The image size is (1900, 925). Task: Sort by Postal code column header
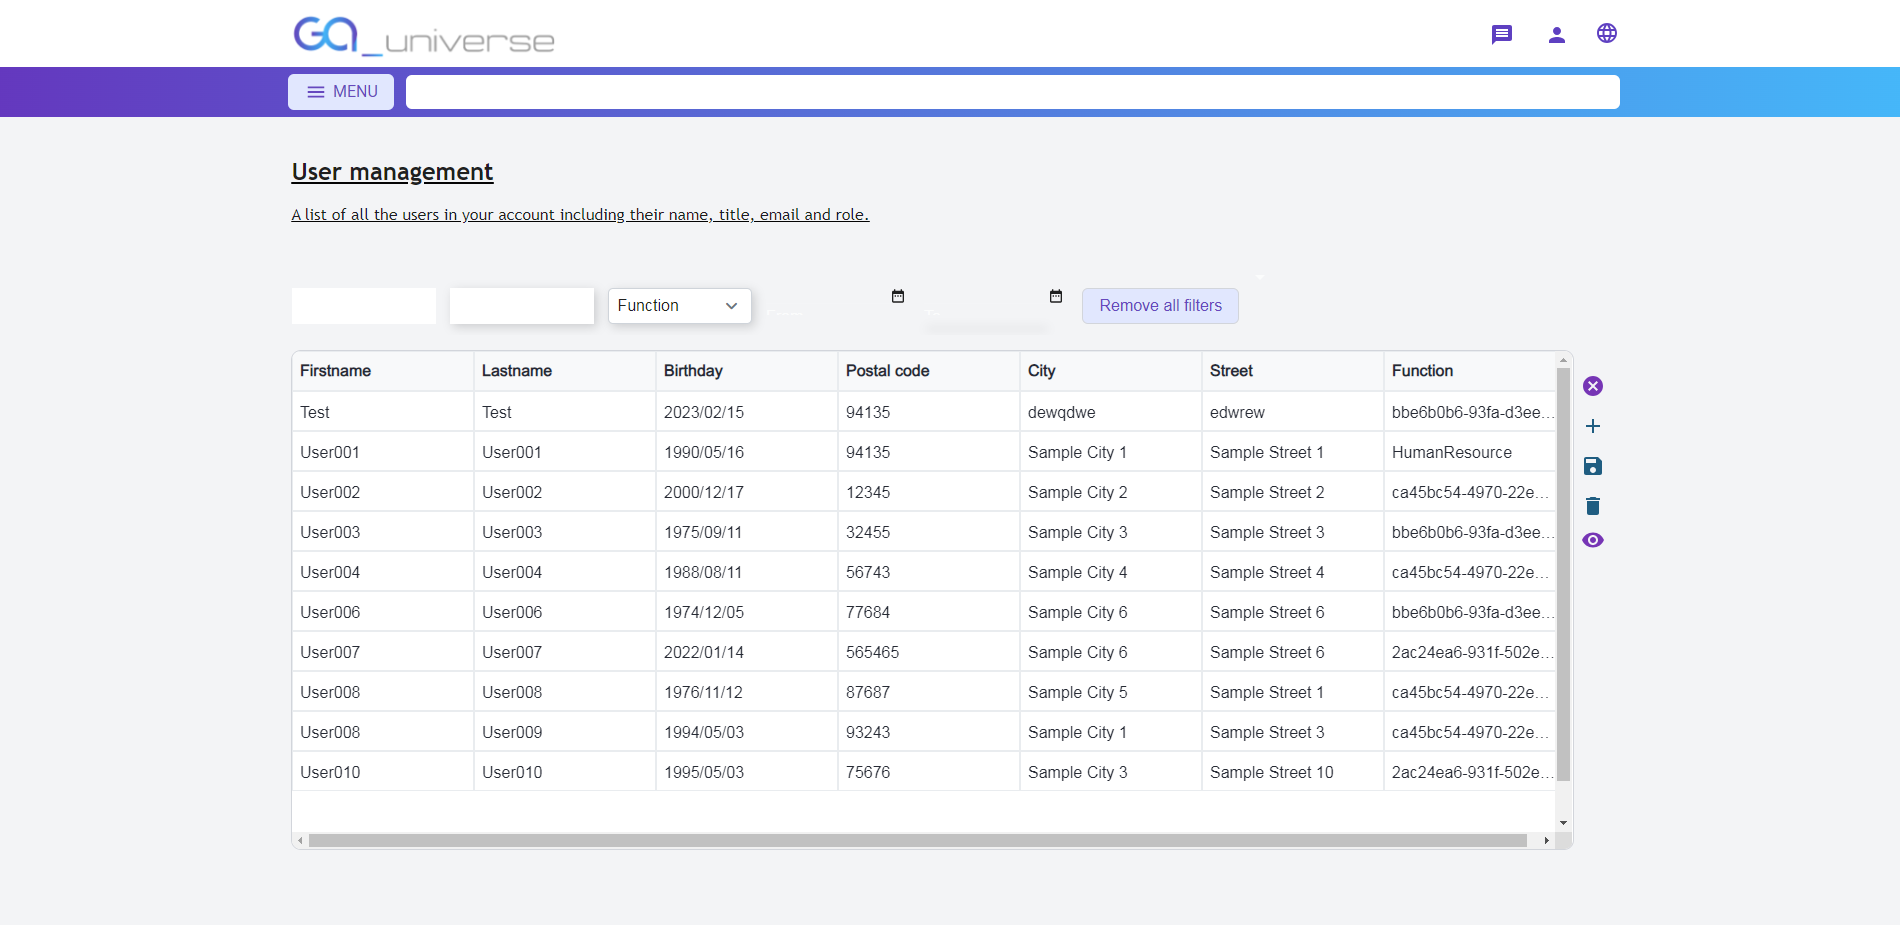928,371
